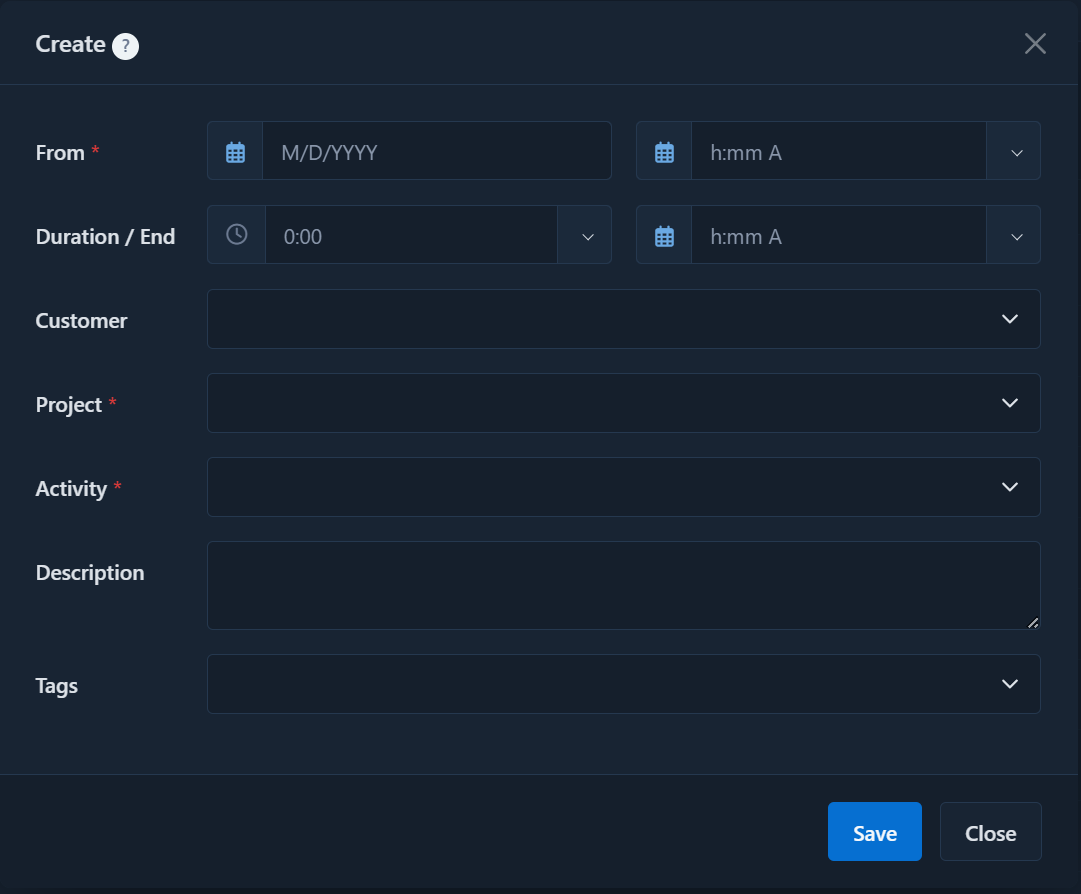
Task: Click the Duration 0:00 input field
Action: click(x=410, y=236)
